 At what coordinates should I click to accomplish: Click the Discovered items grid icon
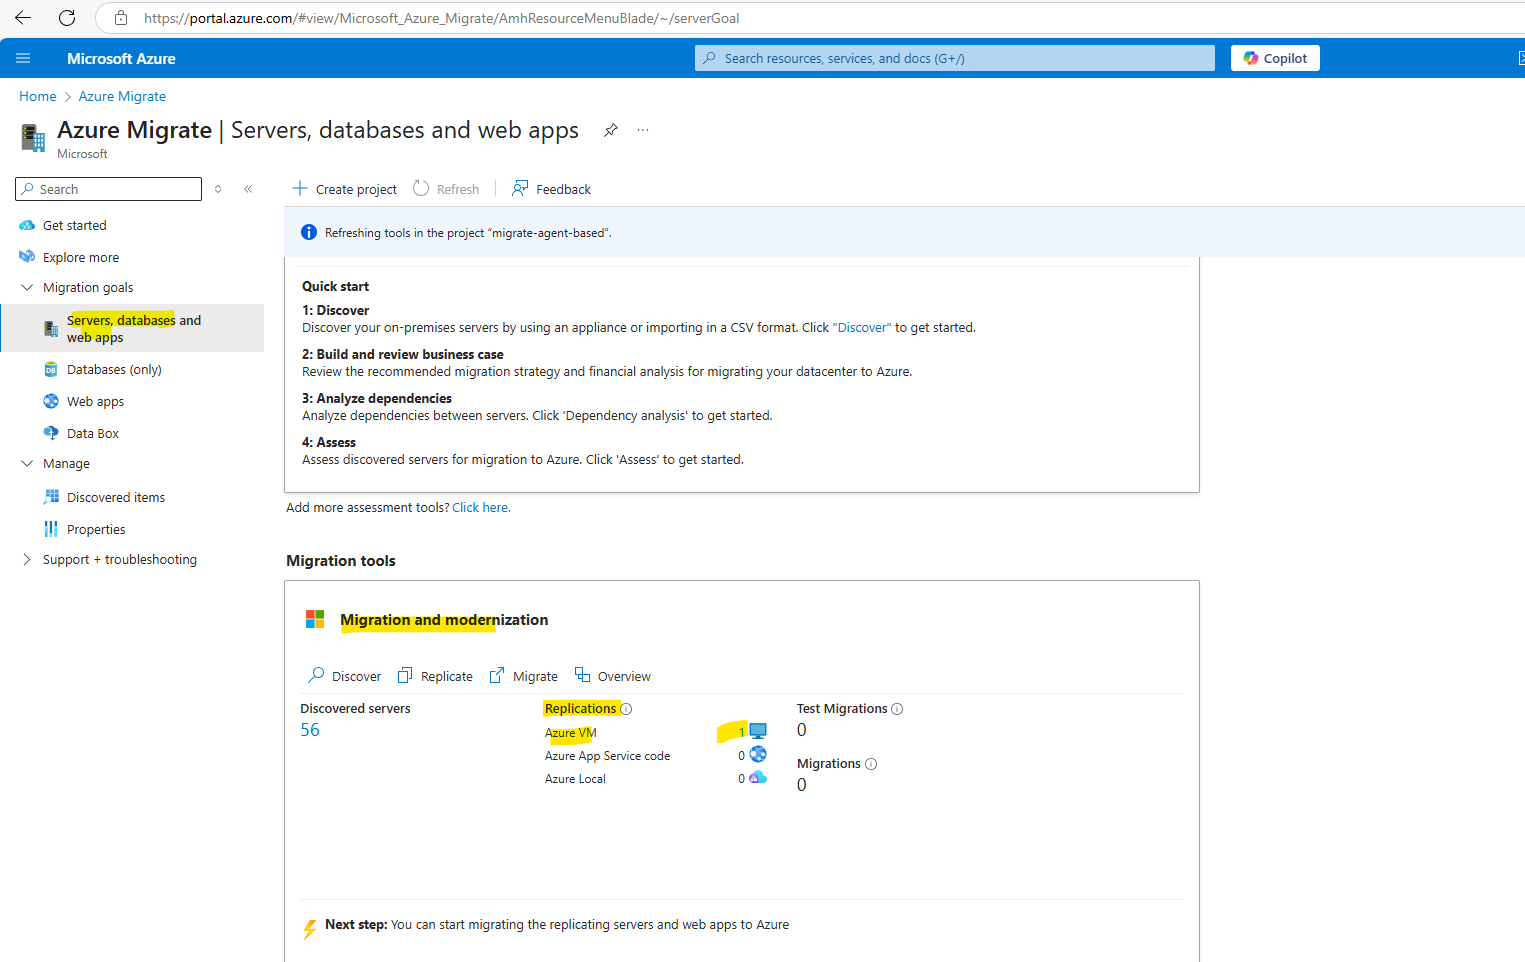(x=51, y=497)
